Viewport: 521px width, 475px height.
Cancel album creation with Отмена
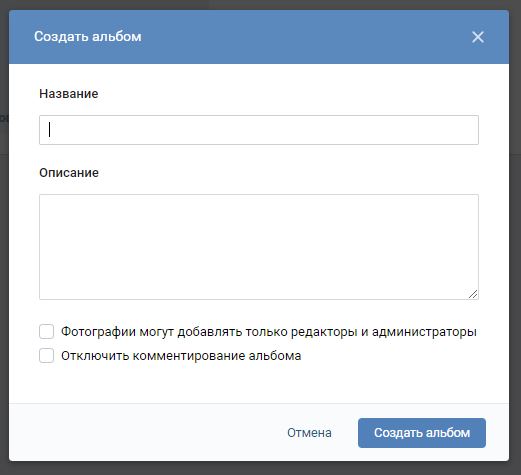click(x=309, y=433)
